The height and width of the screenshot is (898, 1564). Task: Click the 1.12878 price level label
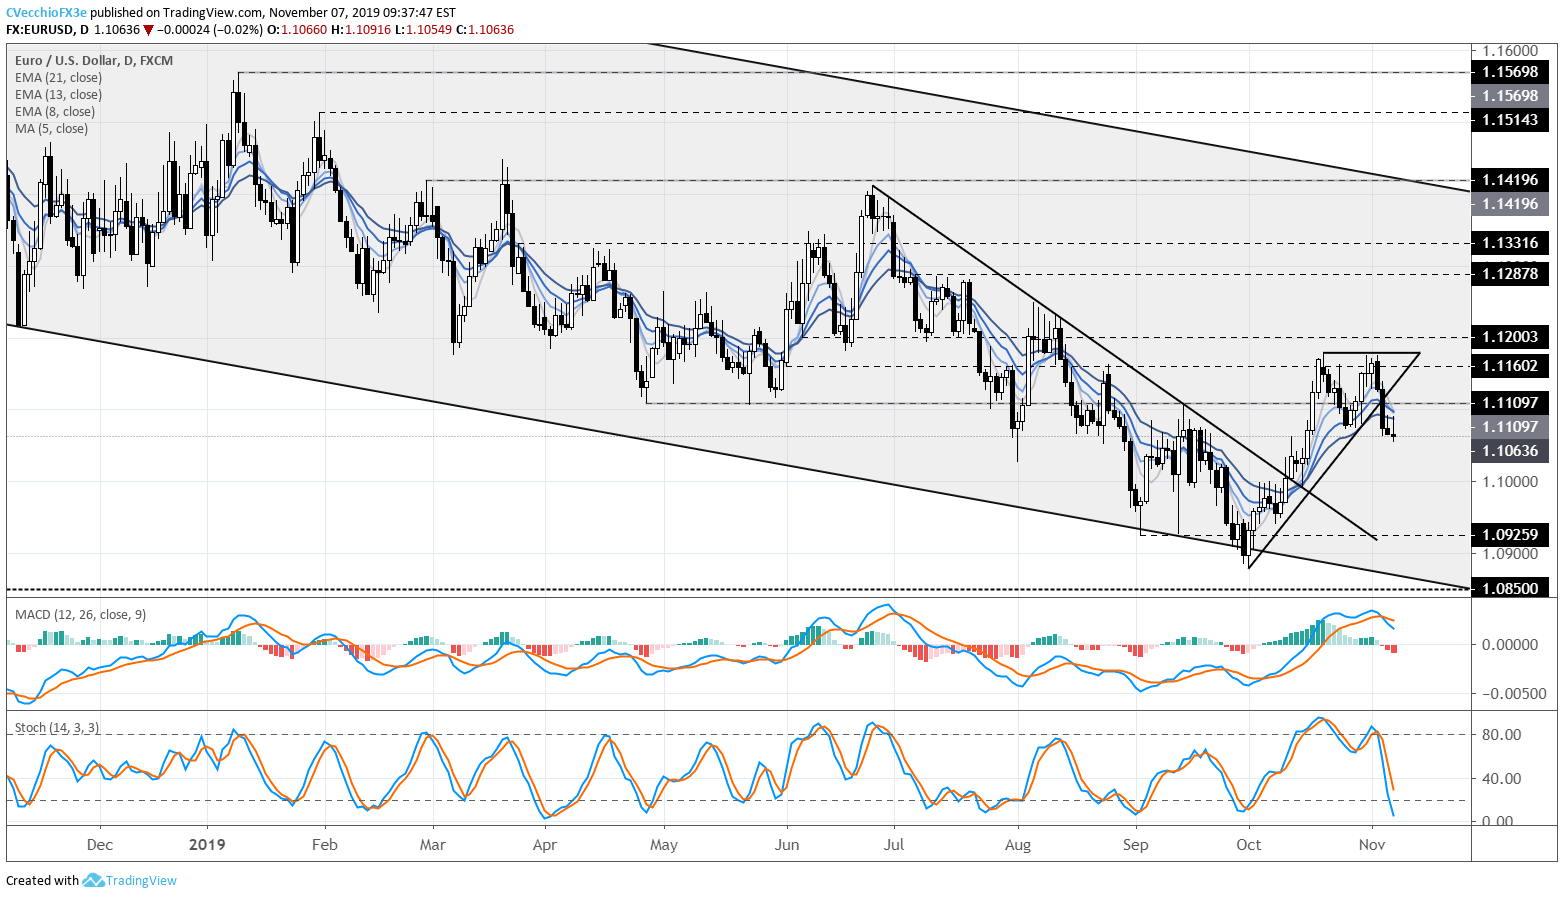pos(1510,274)
